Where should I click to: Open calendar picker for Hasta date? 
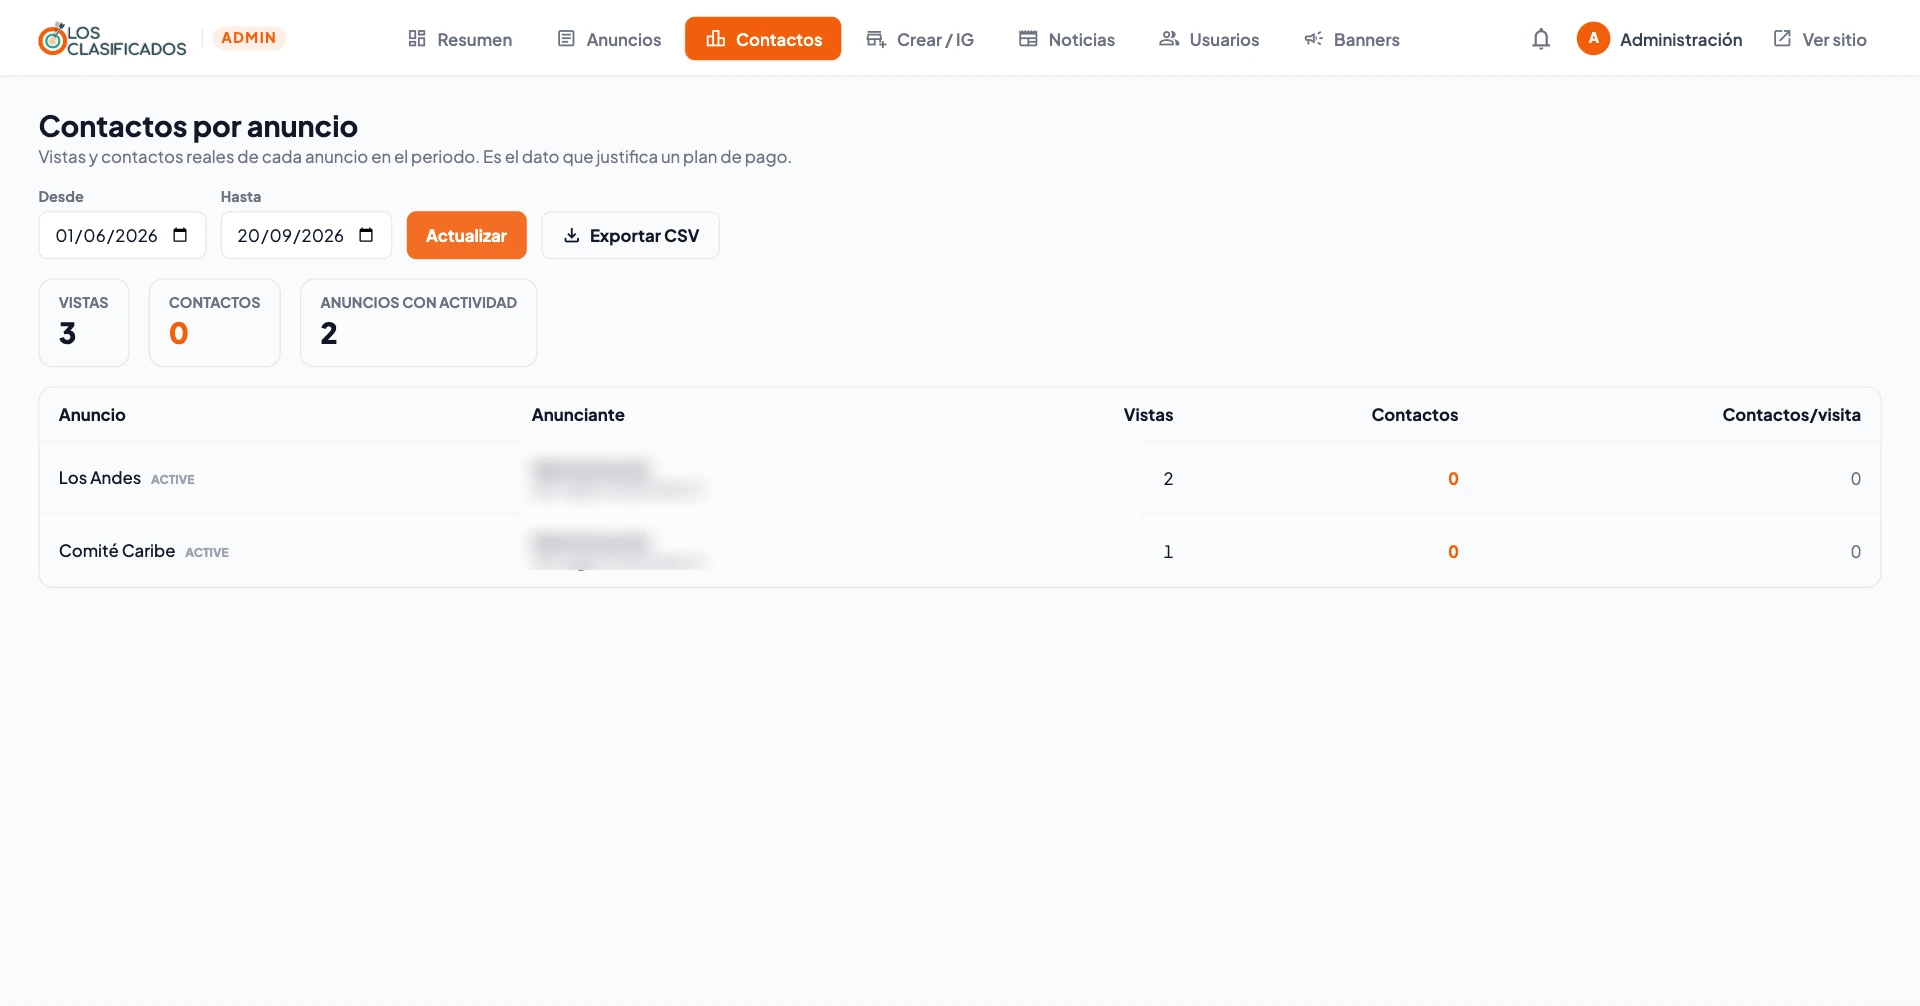tap(366, 235)
